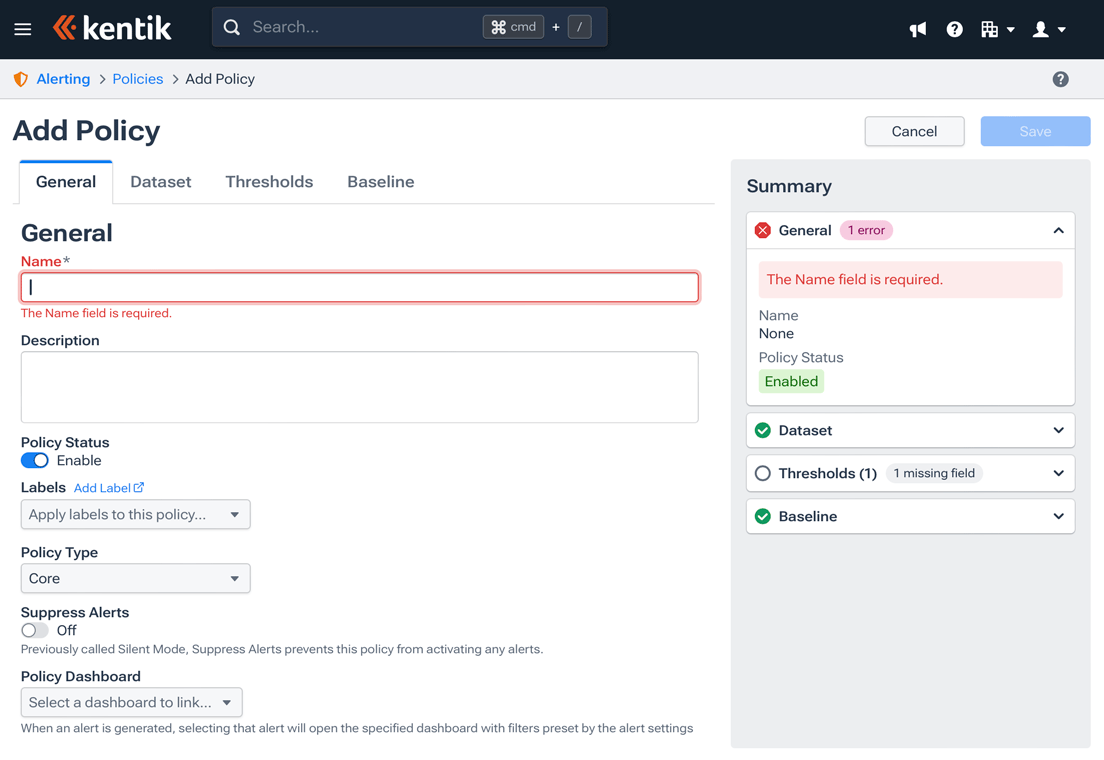Image resolution: width=1104 pixels, height=760 pixels.
Task: Enable the Suppress Alerts toggle
Action: pos(33,630)
